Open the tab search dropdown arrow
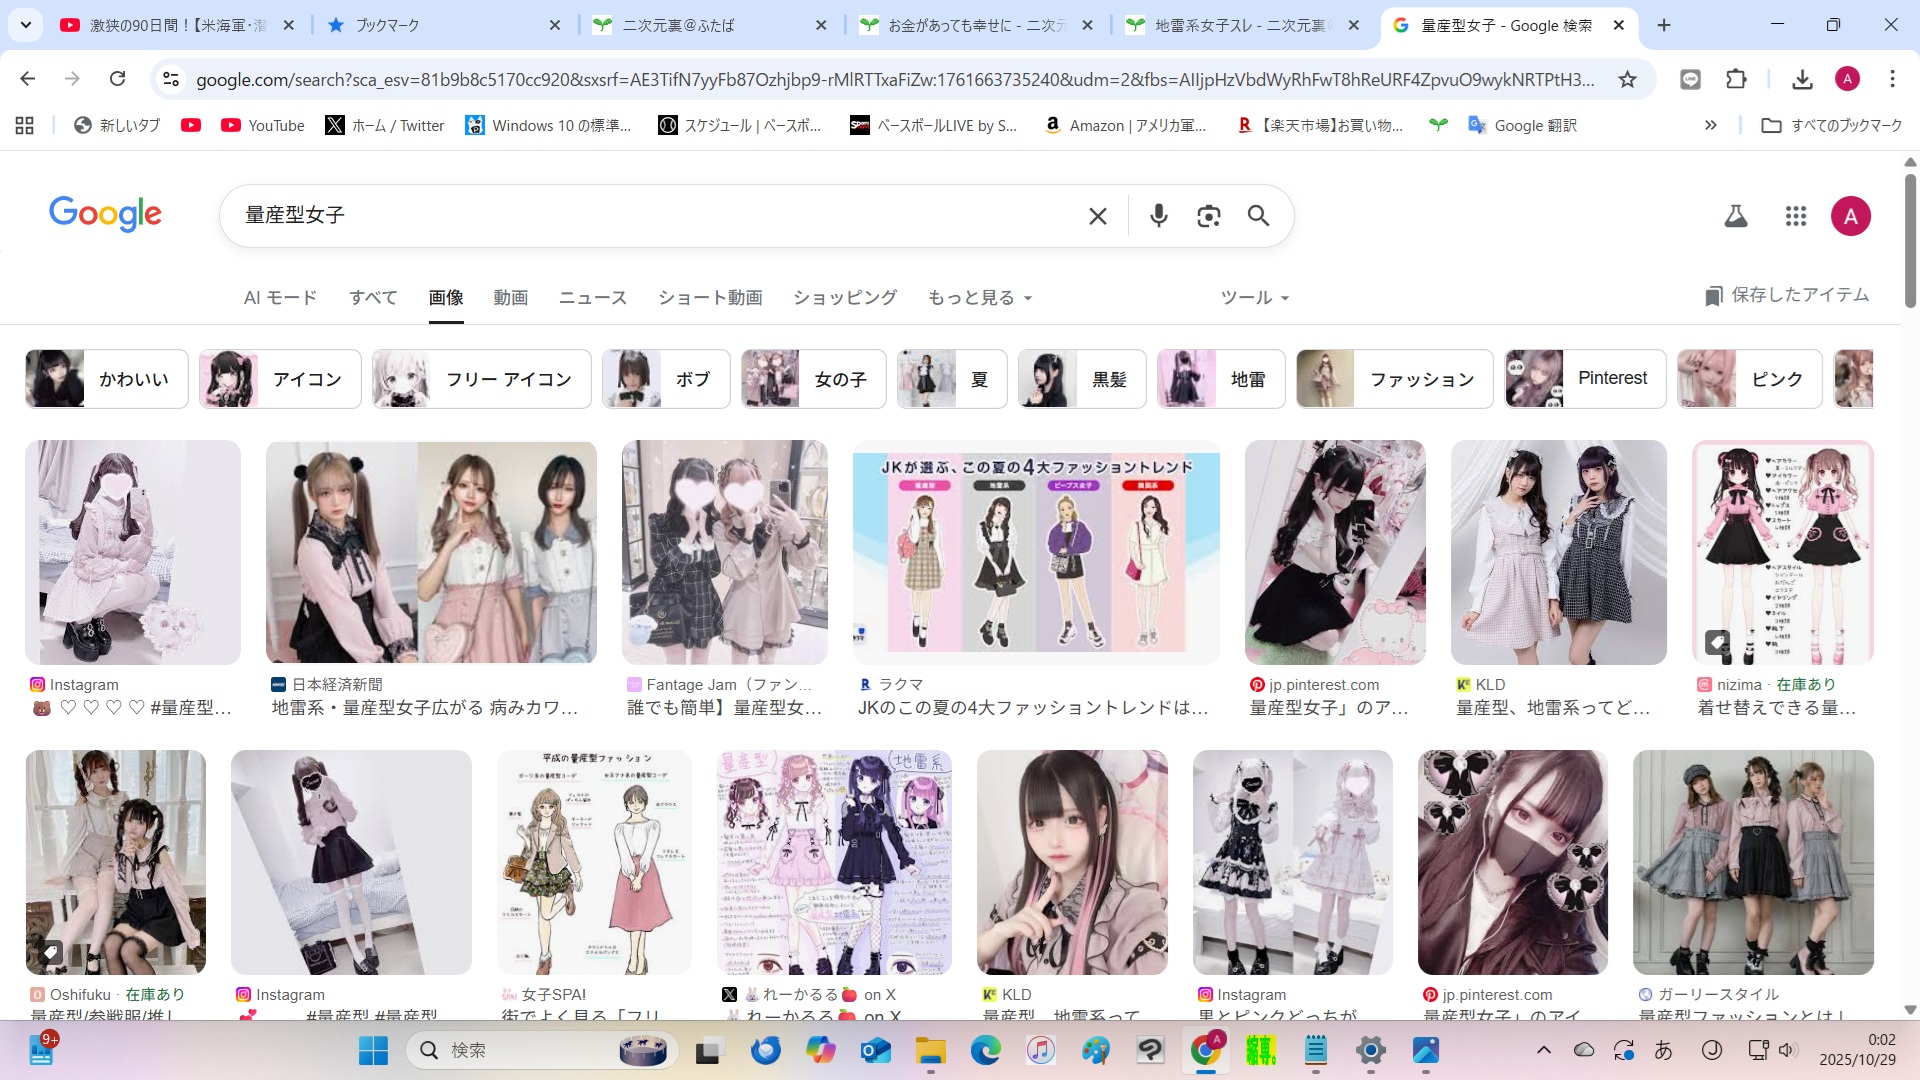Viewport: 1920px width, 1080px height. tap(25, 25)
